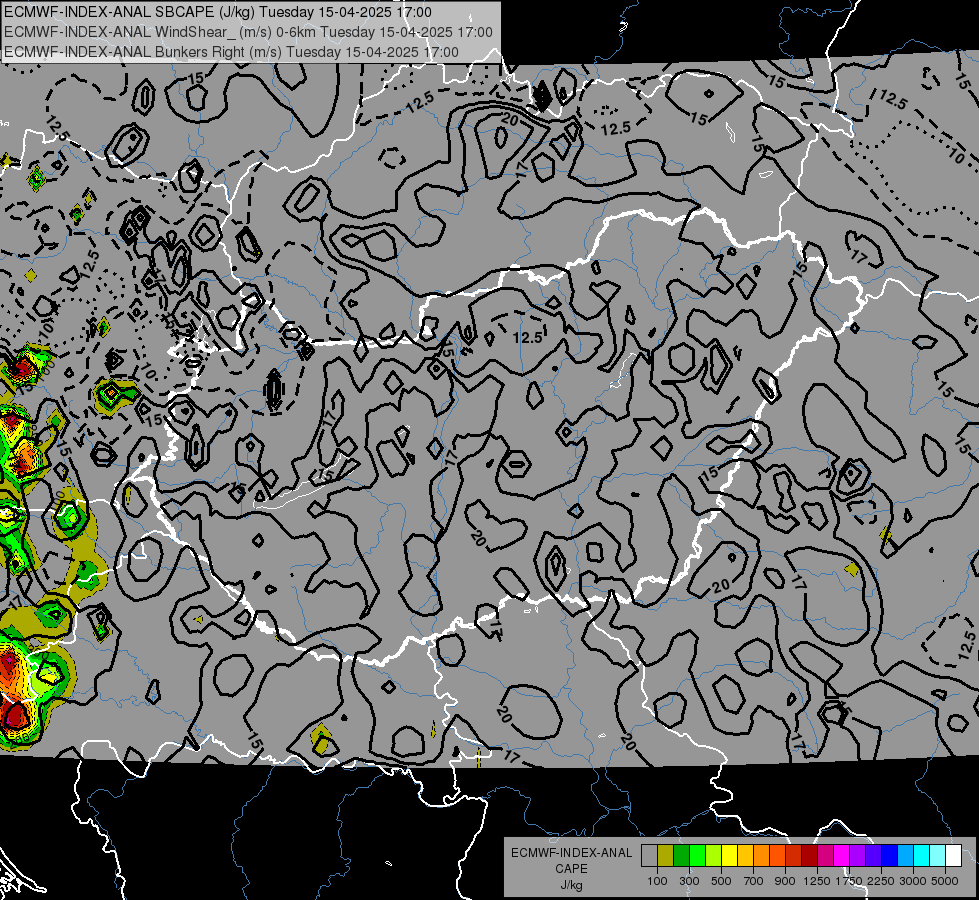Select the bright cyan legend swatch
This screenshot has width=979, height=900.
click(922, 856)
